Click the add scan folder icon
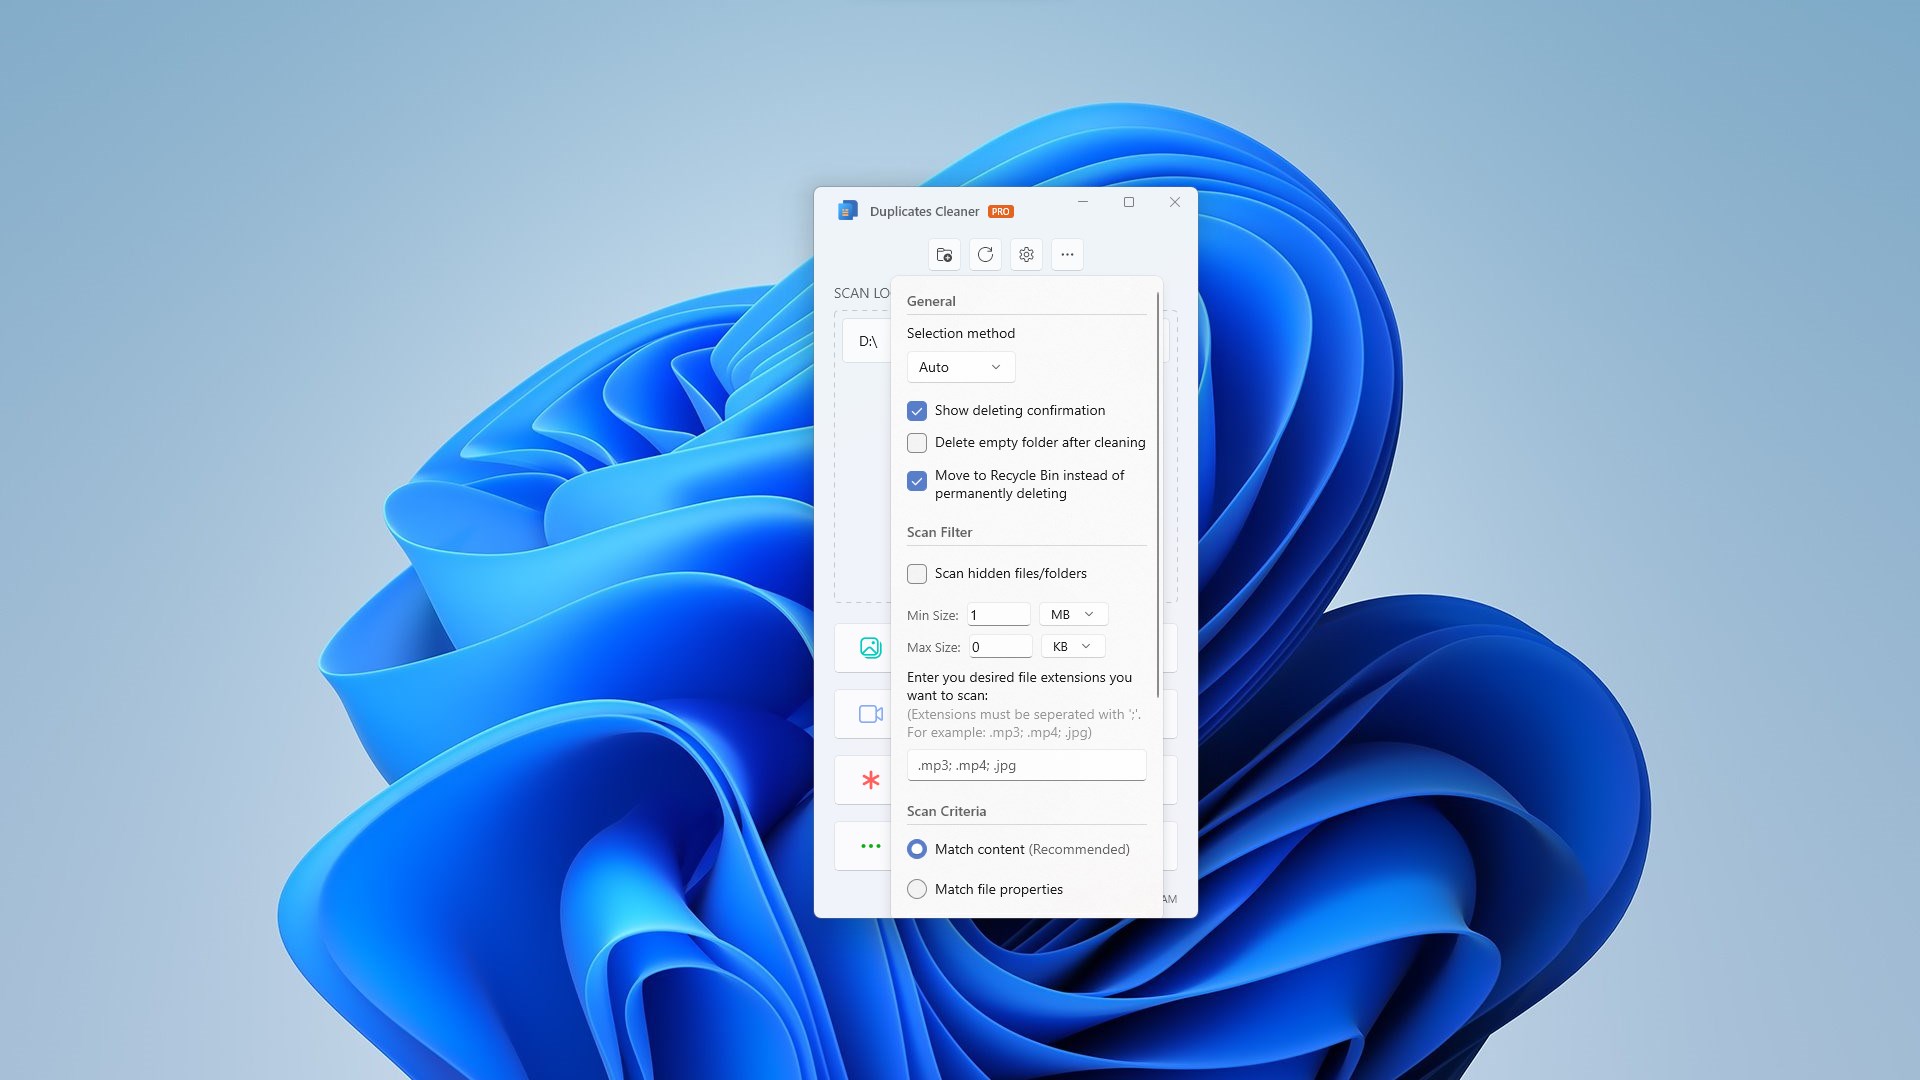 tap(944, 255)
